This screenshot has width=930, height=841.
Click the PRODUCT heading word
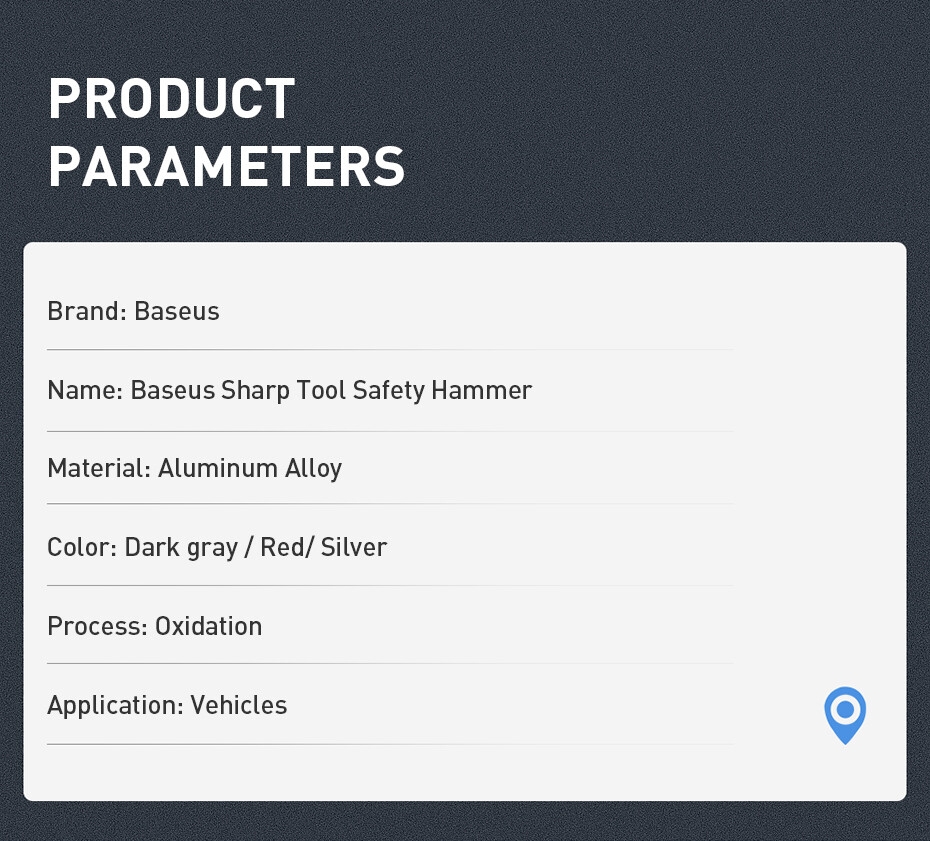(x=171, y=100)
